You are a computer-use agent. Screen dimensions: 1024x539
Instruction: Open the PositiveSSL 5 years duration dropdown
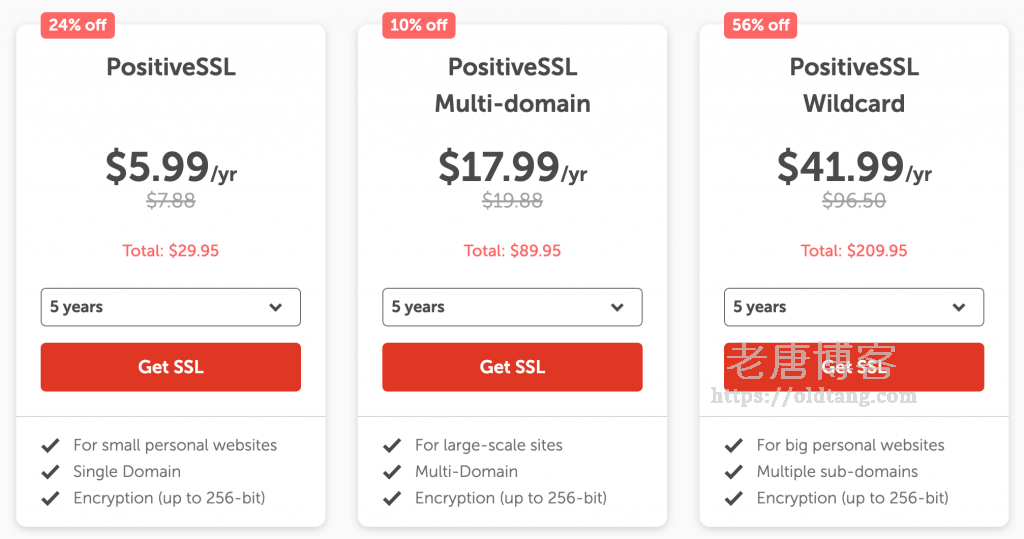[170, 307]
